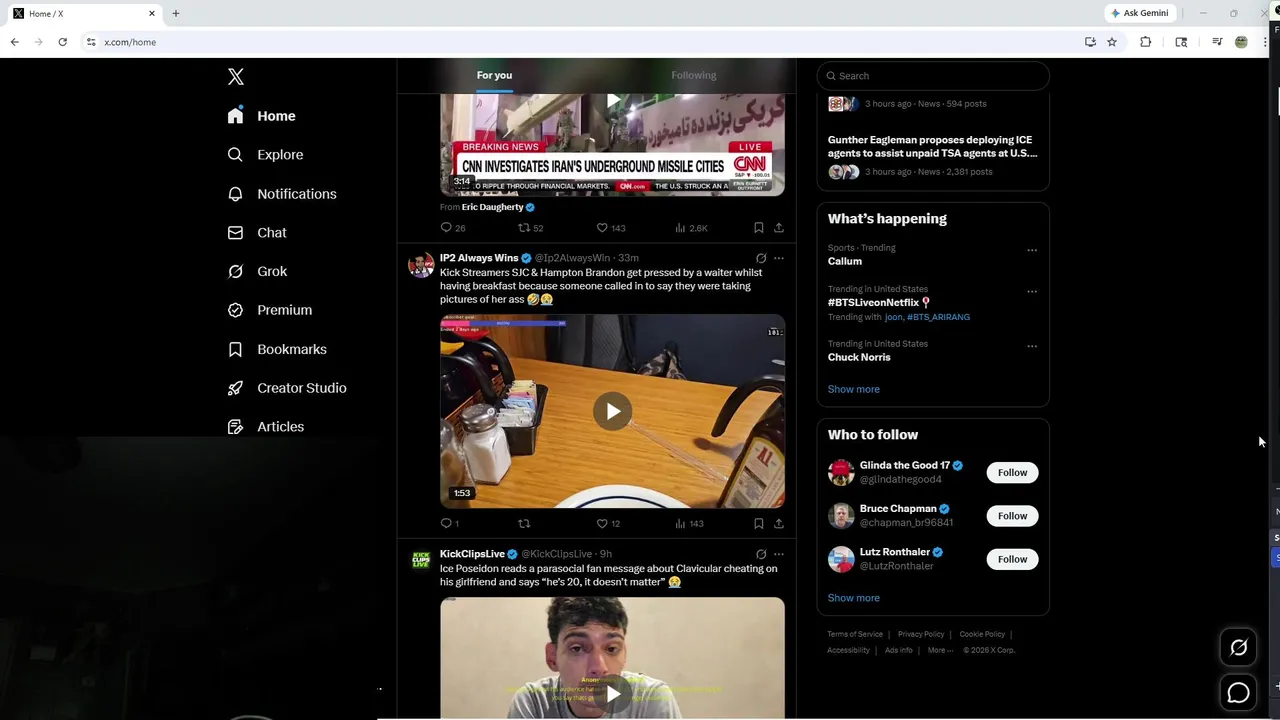Viewport: 1280px width, 720px height.
Task: Open more options on IP2 Always Wins post
Action: [x=779, y=258]
